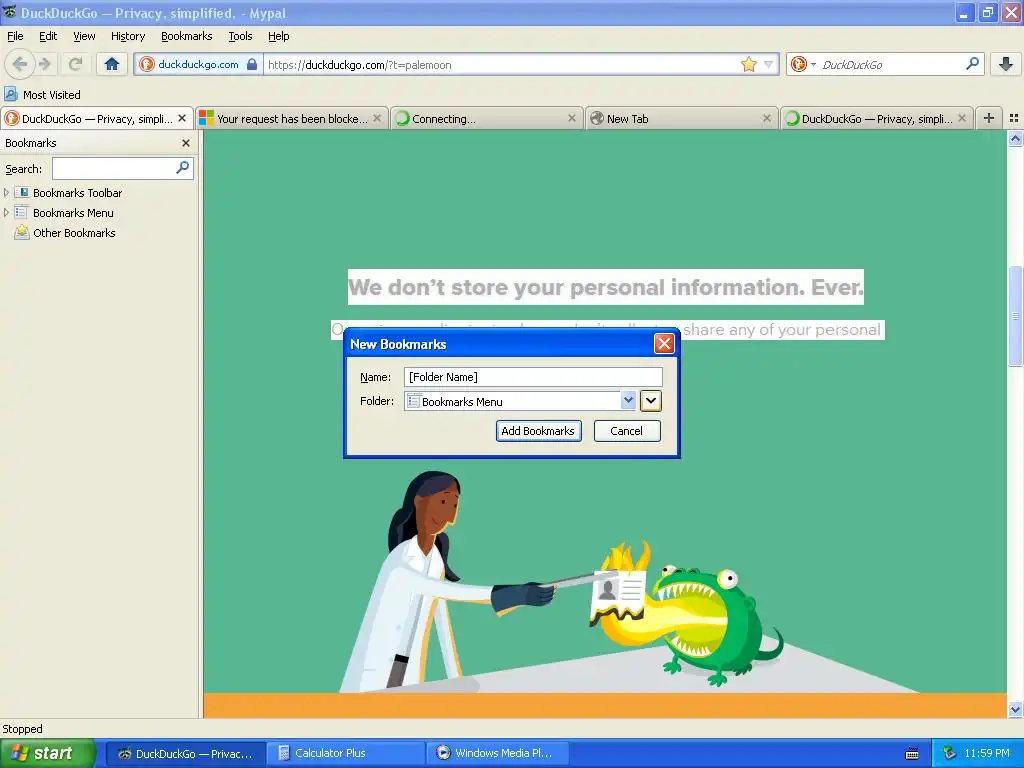Viewport: 1024px width, 768px height.
Task: Go back with the Back arrow button
Action: (19, 64)
